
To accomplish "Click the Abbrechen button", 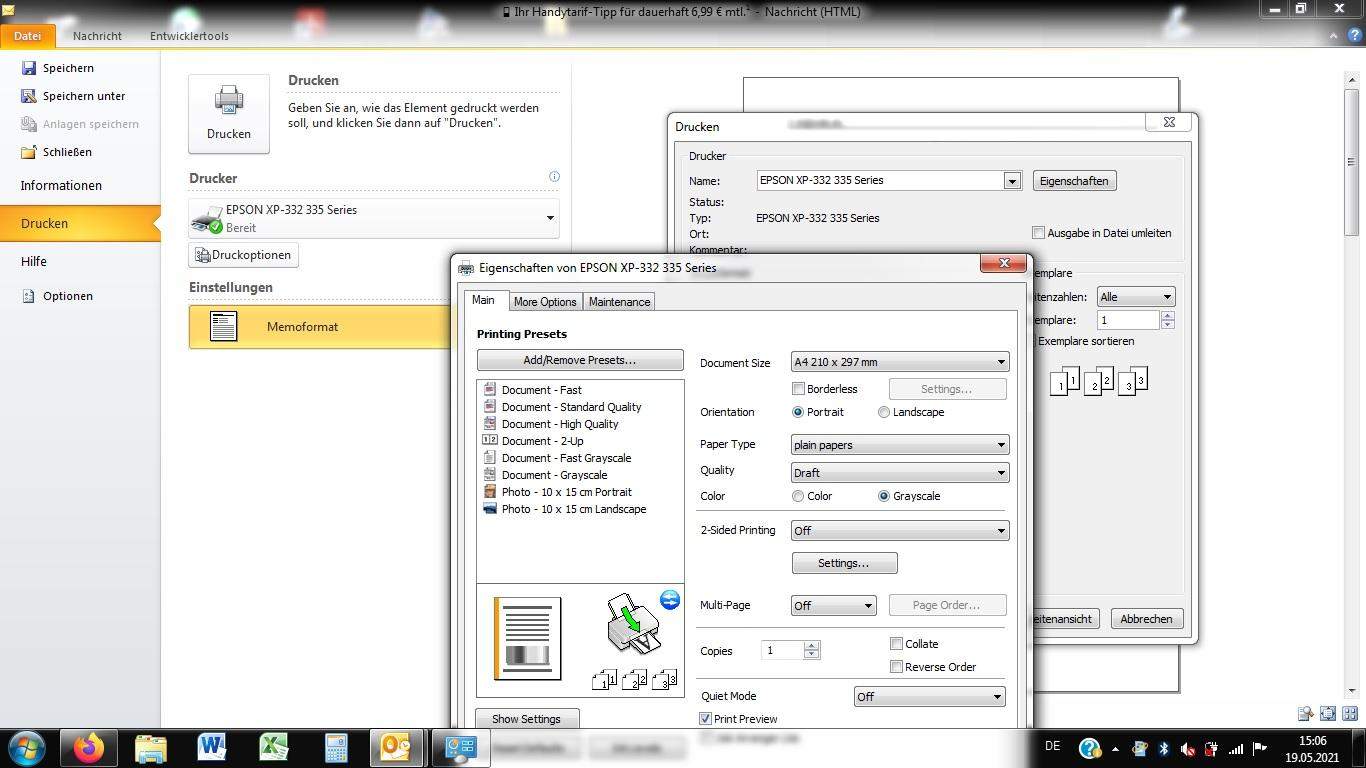I will click(x=1146, y=619).
